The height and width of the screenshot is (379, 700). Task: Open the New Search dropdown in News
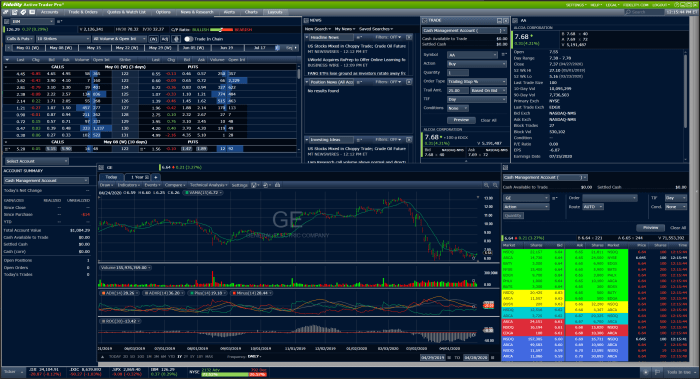(317, 29)
